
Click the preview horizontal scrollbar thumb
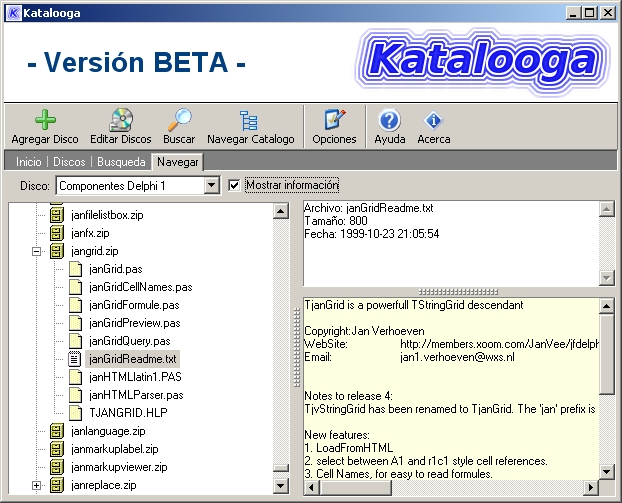[x=355, y=487]
